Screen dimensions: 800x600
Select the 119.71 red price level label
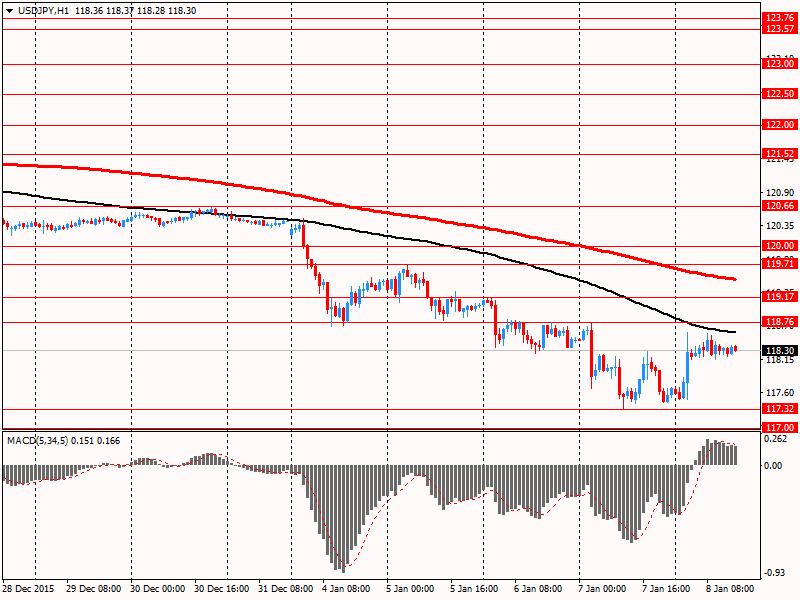(x=780, y=263)
